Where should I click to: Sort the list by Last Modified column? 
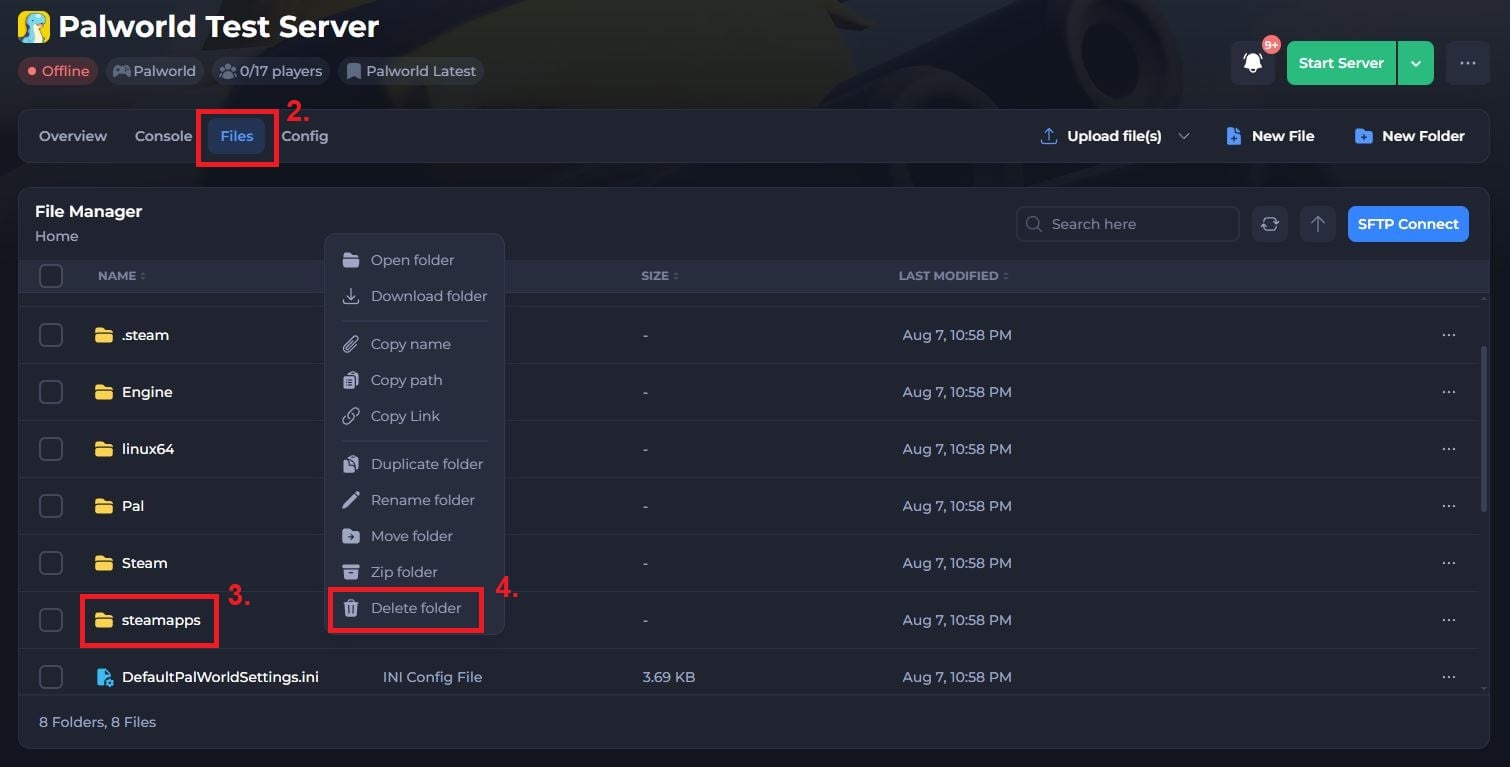point(954,276)
